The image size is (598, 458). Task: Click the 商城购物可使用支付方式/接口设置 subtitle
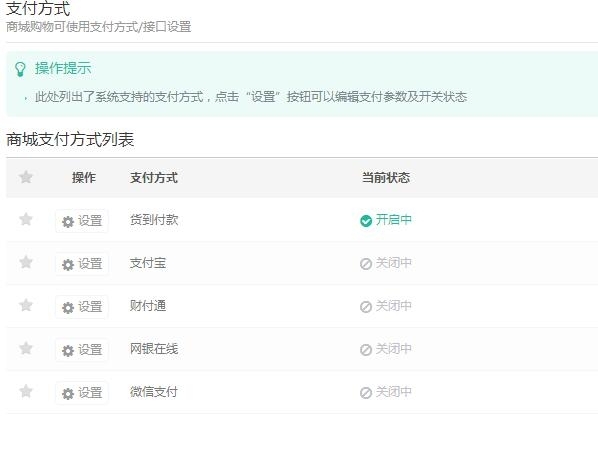[x=99, y=27]
